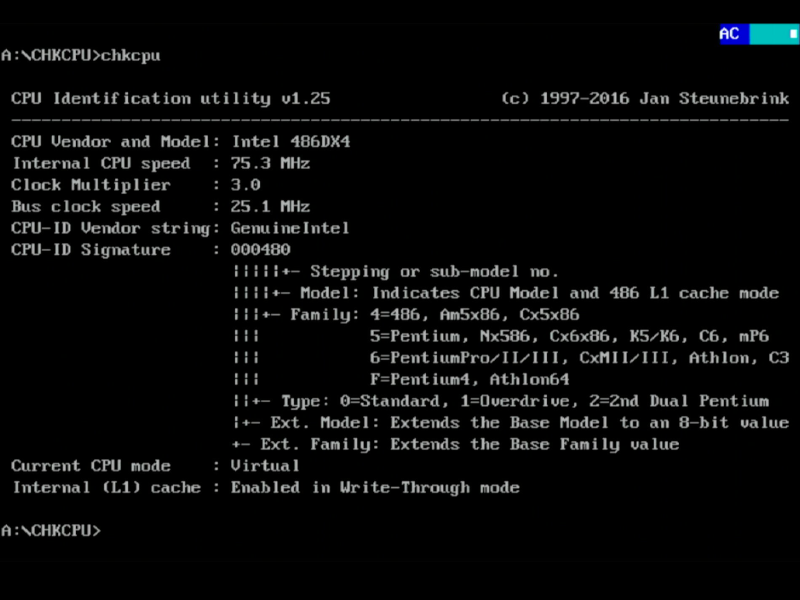
Task: Click the F=Pentium4, Athlon64 family line
Action: click(x=469, y=380)
